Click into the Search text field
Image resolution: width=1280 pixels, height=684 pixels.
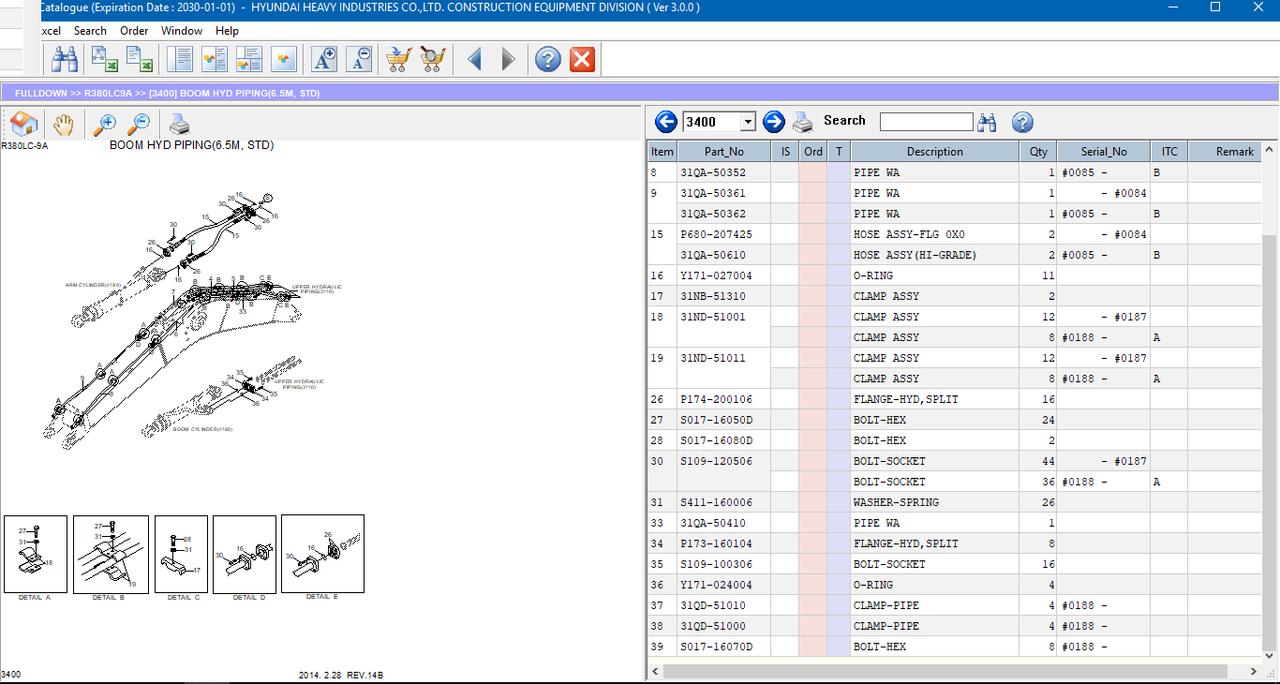pyautogui.click(x=926, y=122)
